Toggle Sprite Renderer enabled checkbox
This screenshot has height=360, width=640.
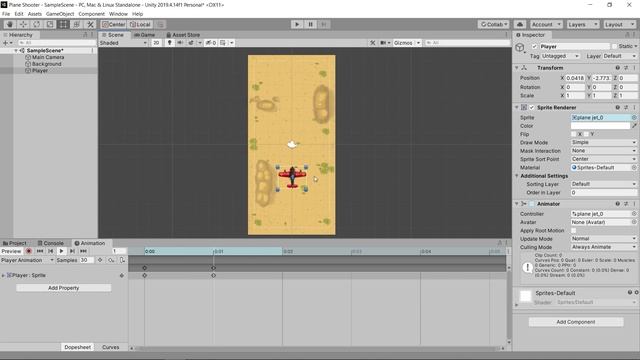pyautogui.click(x=532, y=107)
